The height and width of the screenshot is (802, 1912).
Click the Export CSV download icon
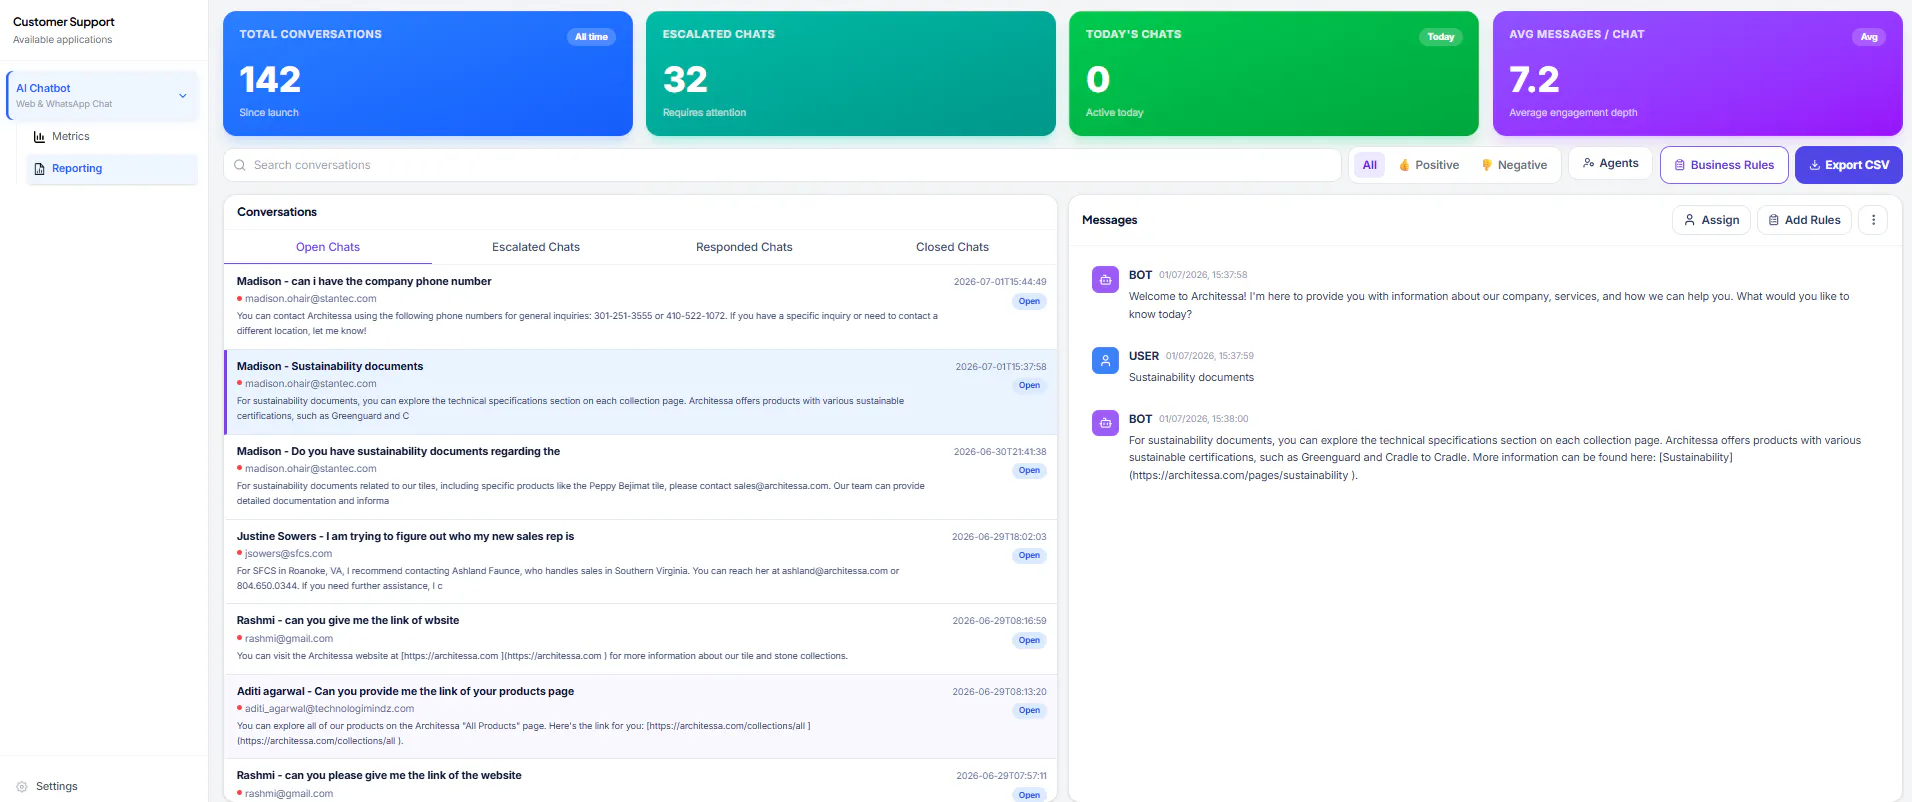click(x=1815, y=165)
